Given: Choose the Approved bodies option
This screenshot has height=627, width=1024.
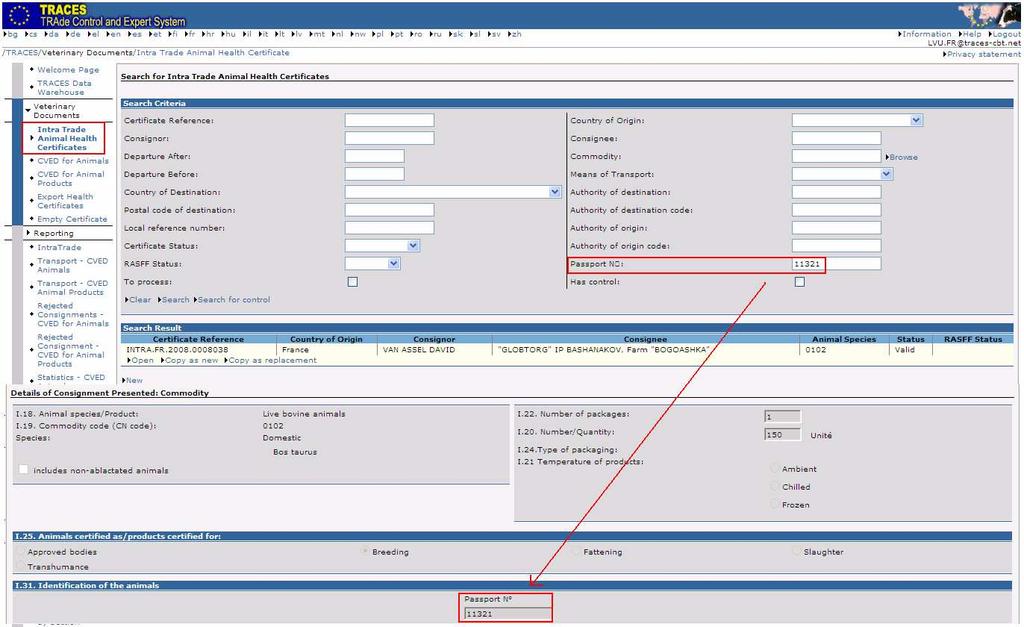Looking at the screenshot, I should pos(20,552).
